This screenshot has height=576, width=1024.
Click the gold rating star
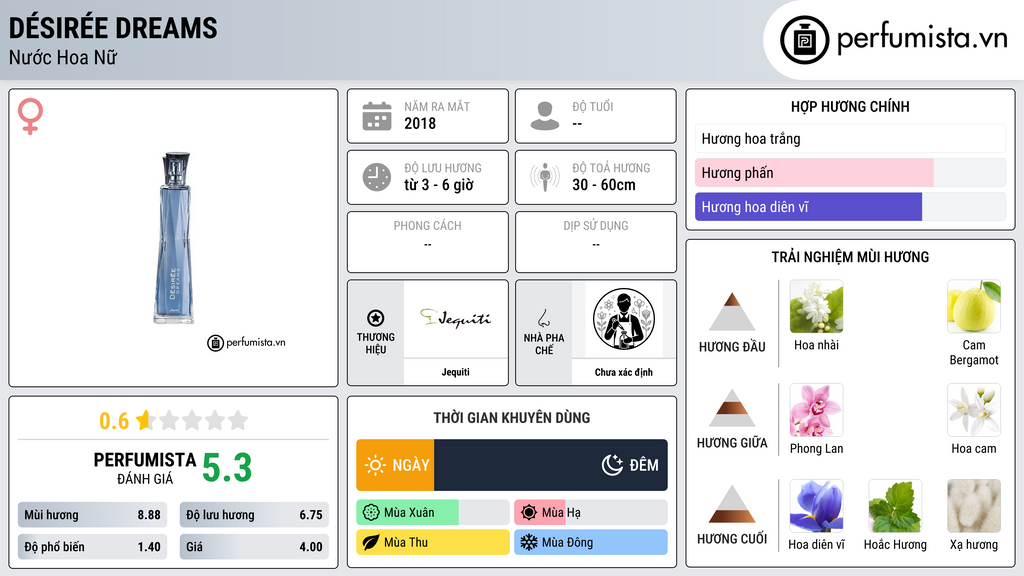pos(145,420)
